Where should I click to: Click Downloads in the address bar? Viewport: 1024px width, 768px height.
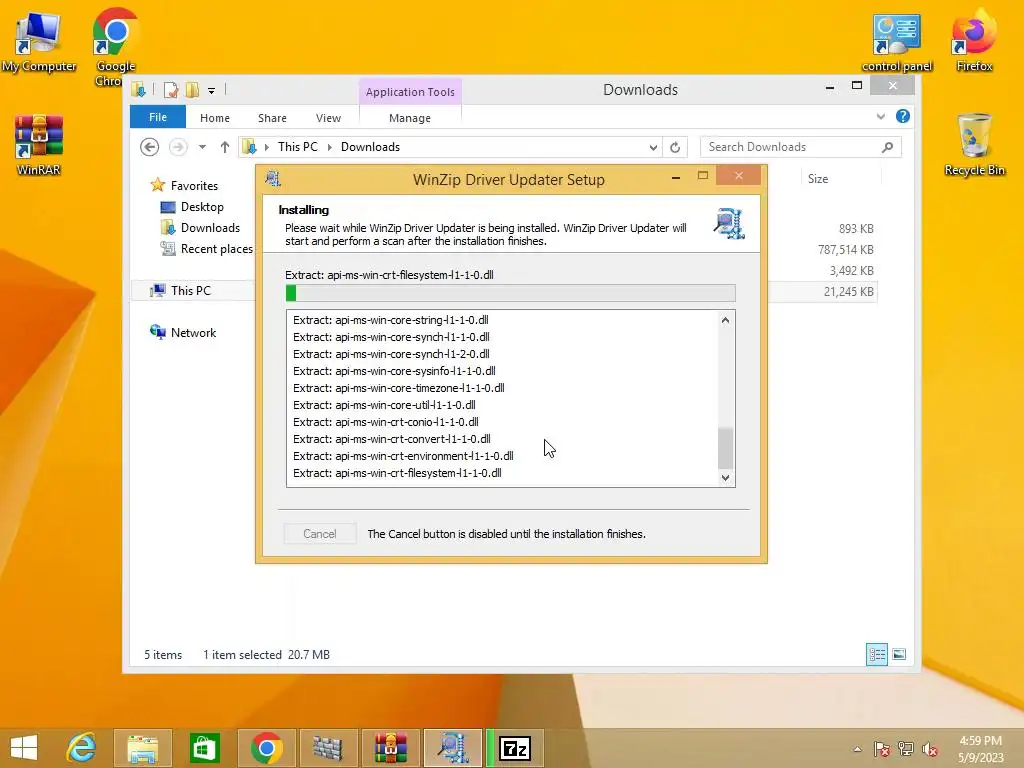point(370,147)
